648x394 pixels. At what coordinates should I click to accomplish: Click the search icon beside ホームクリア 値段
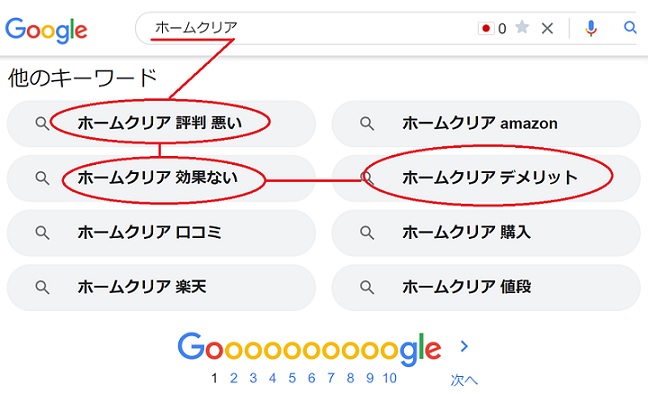[367, 287]
